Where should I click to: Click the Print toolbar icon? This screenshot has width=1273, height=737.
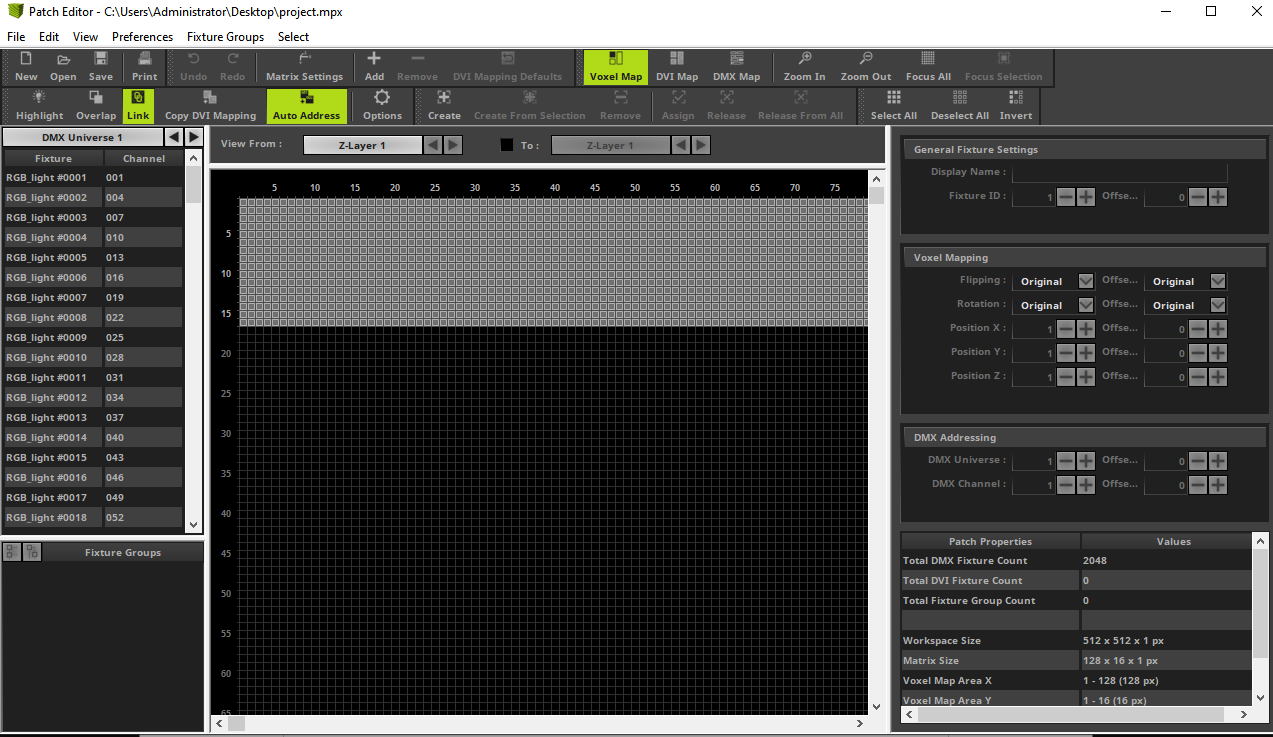pyautogui.click(x=145, y=67)
